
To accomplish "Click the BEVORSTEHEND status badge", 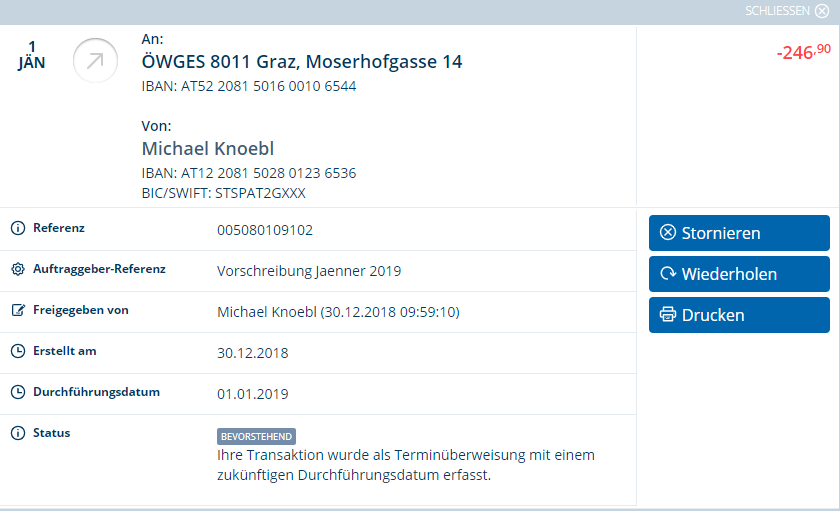I will coord(257,437).
